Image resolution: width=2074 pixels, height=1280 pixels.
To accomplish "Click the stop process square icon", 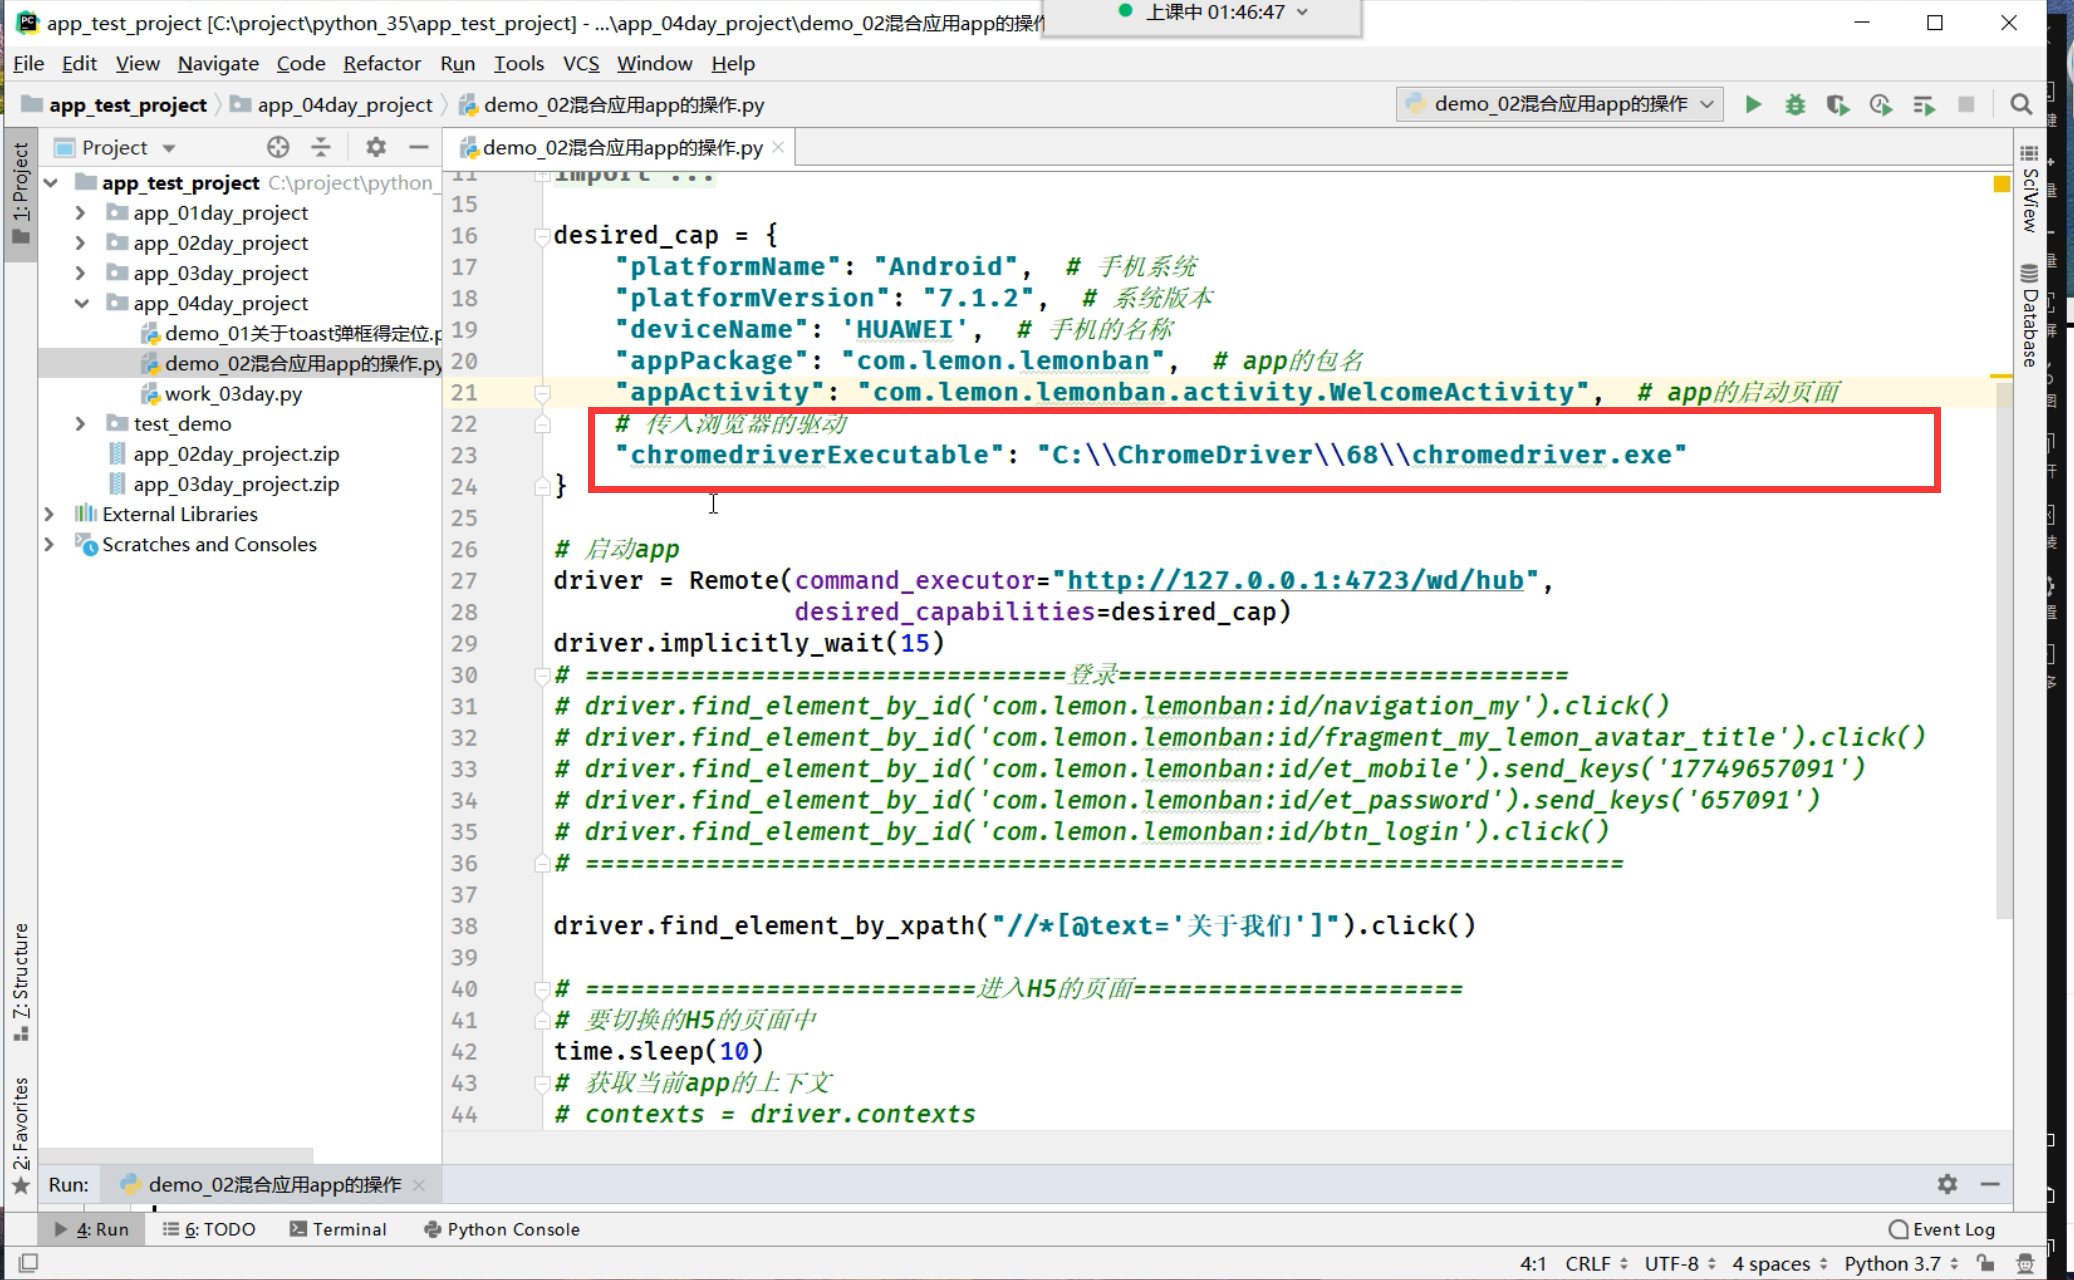I will (x=1965, y=104).
